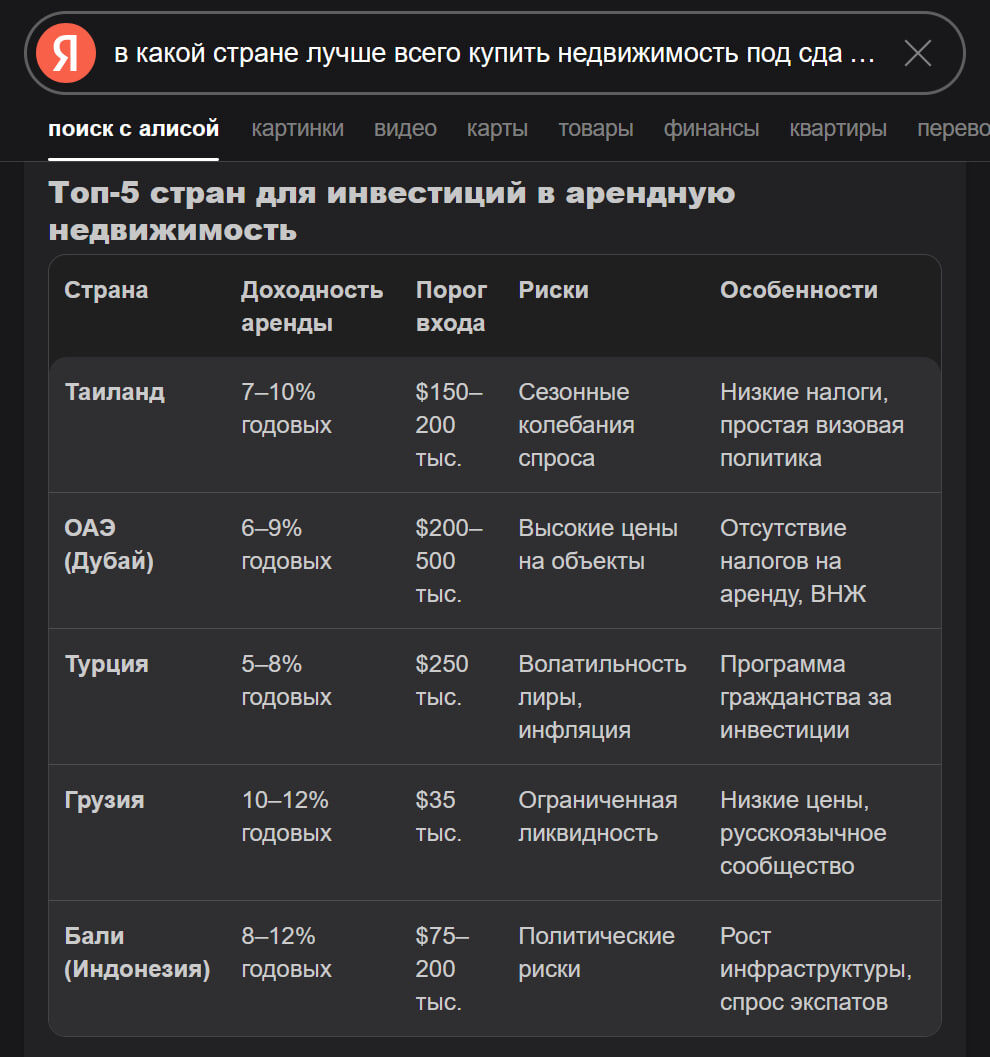Open the 'товары' tab
Viewport: 990px width, 1057px height.
tap(596, 128)
